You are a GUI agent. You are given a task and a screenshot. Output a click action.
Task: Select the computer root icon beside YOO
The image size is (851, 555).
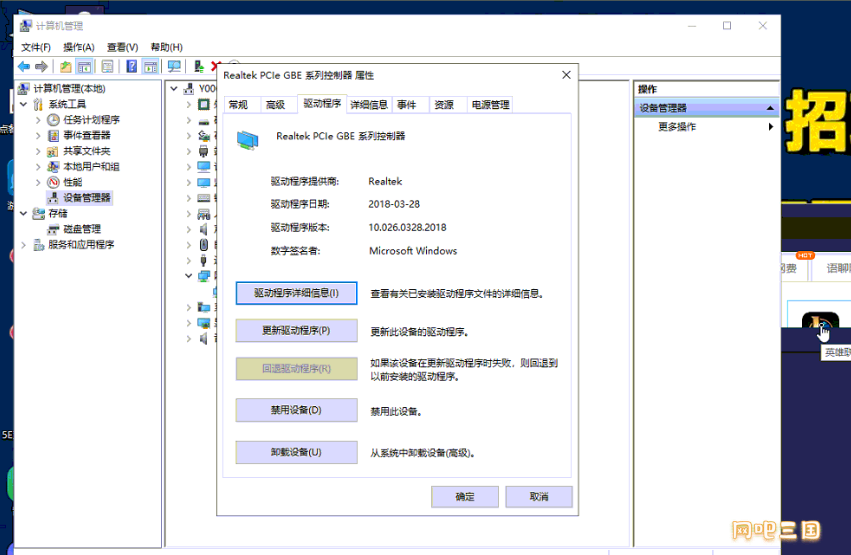[189, 88]
